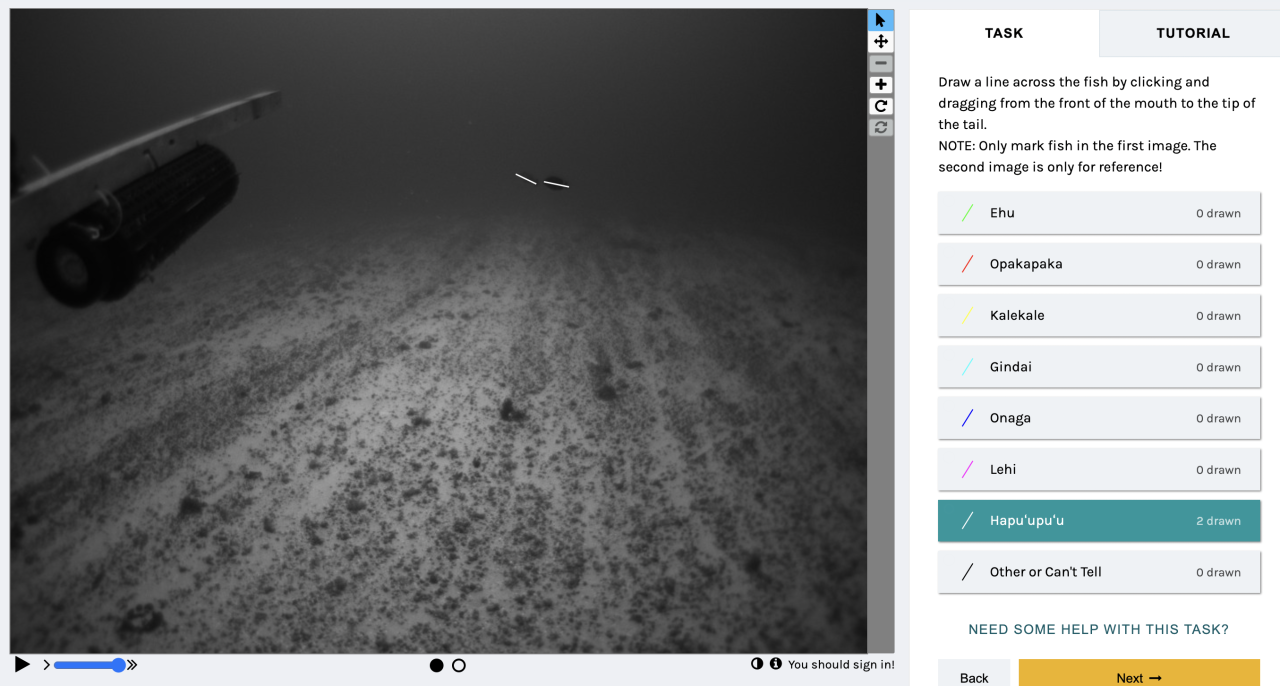Open the info circle icon
The image size is (1280, 686).
775,664
